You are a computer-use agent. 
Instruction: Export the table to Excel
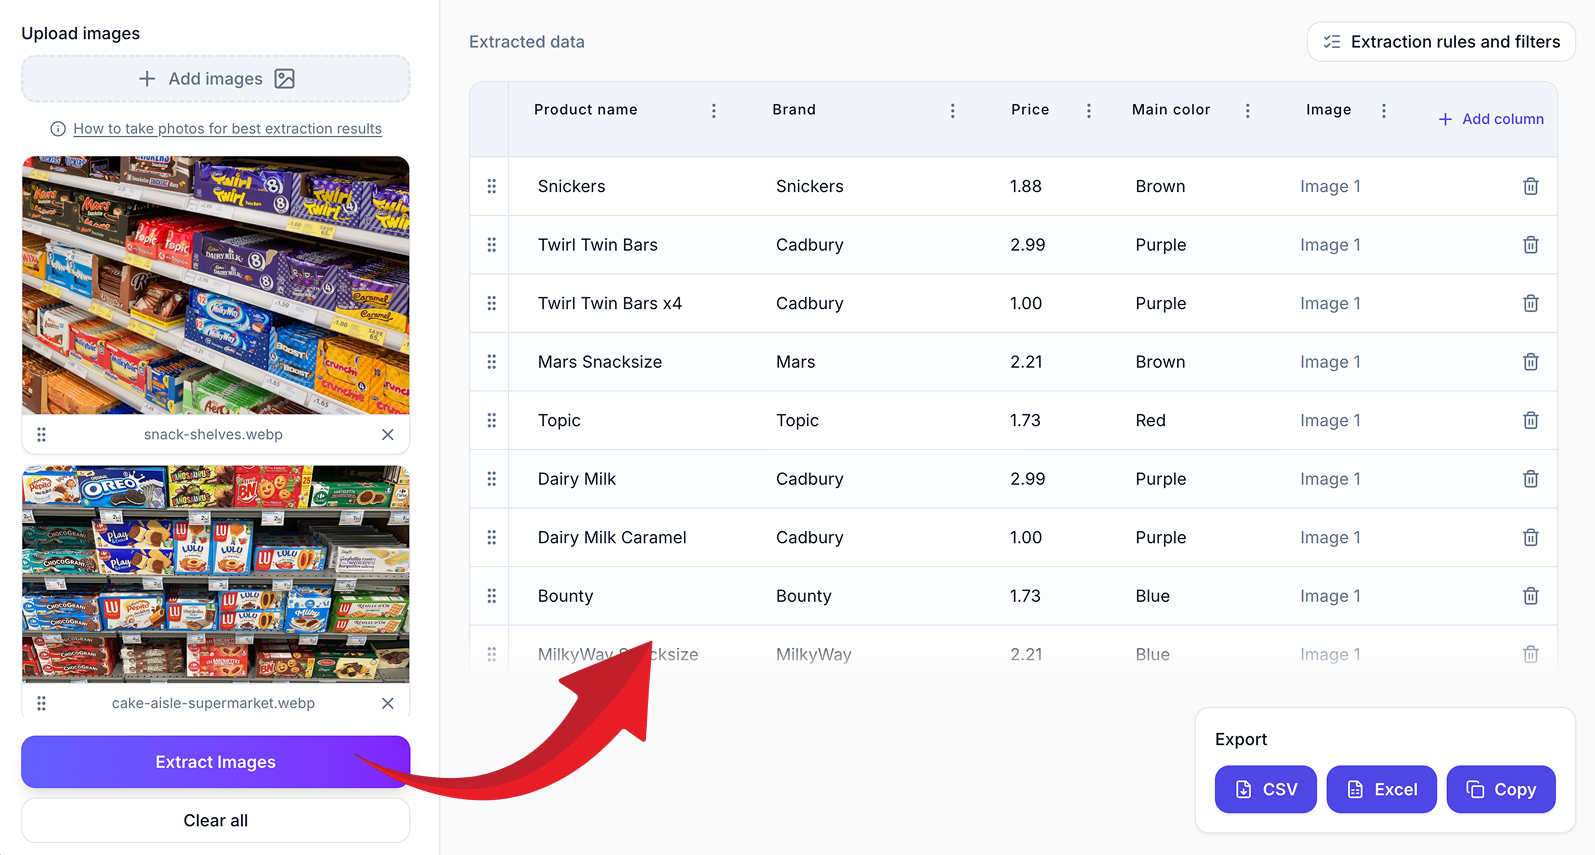(1381, 790)
